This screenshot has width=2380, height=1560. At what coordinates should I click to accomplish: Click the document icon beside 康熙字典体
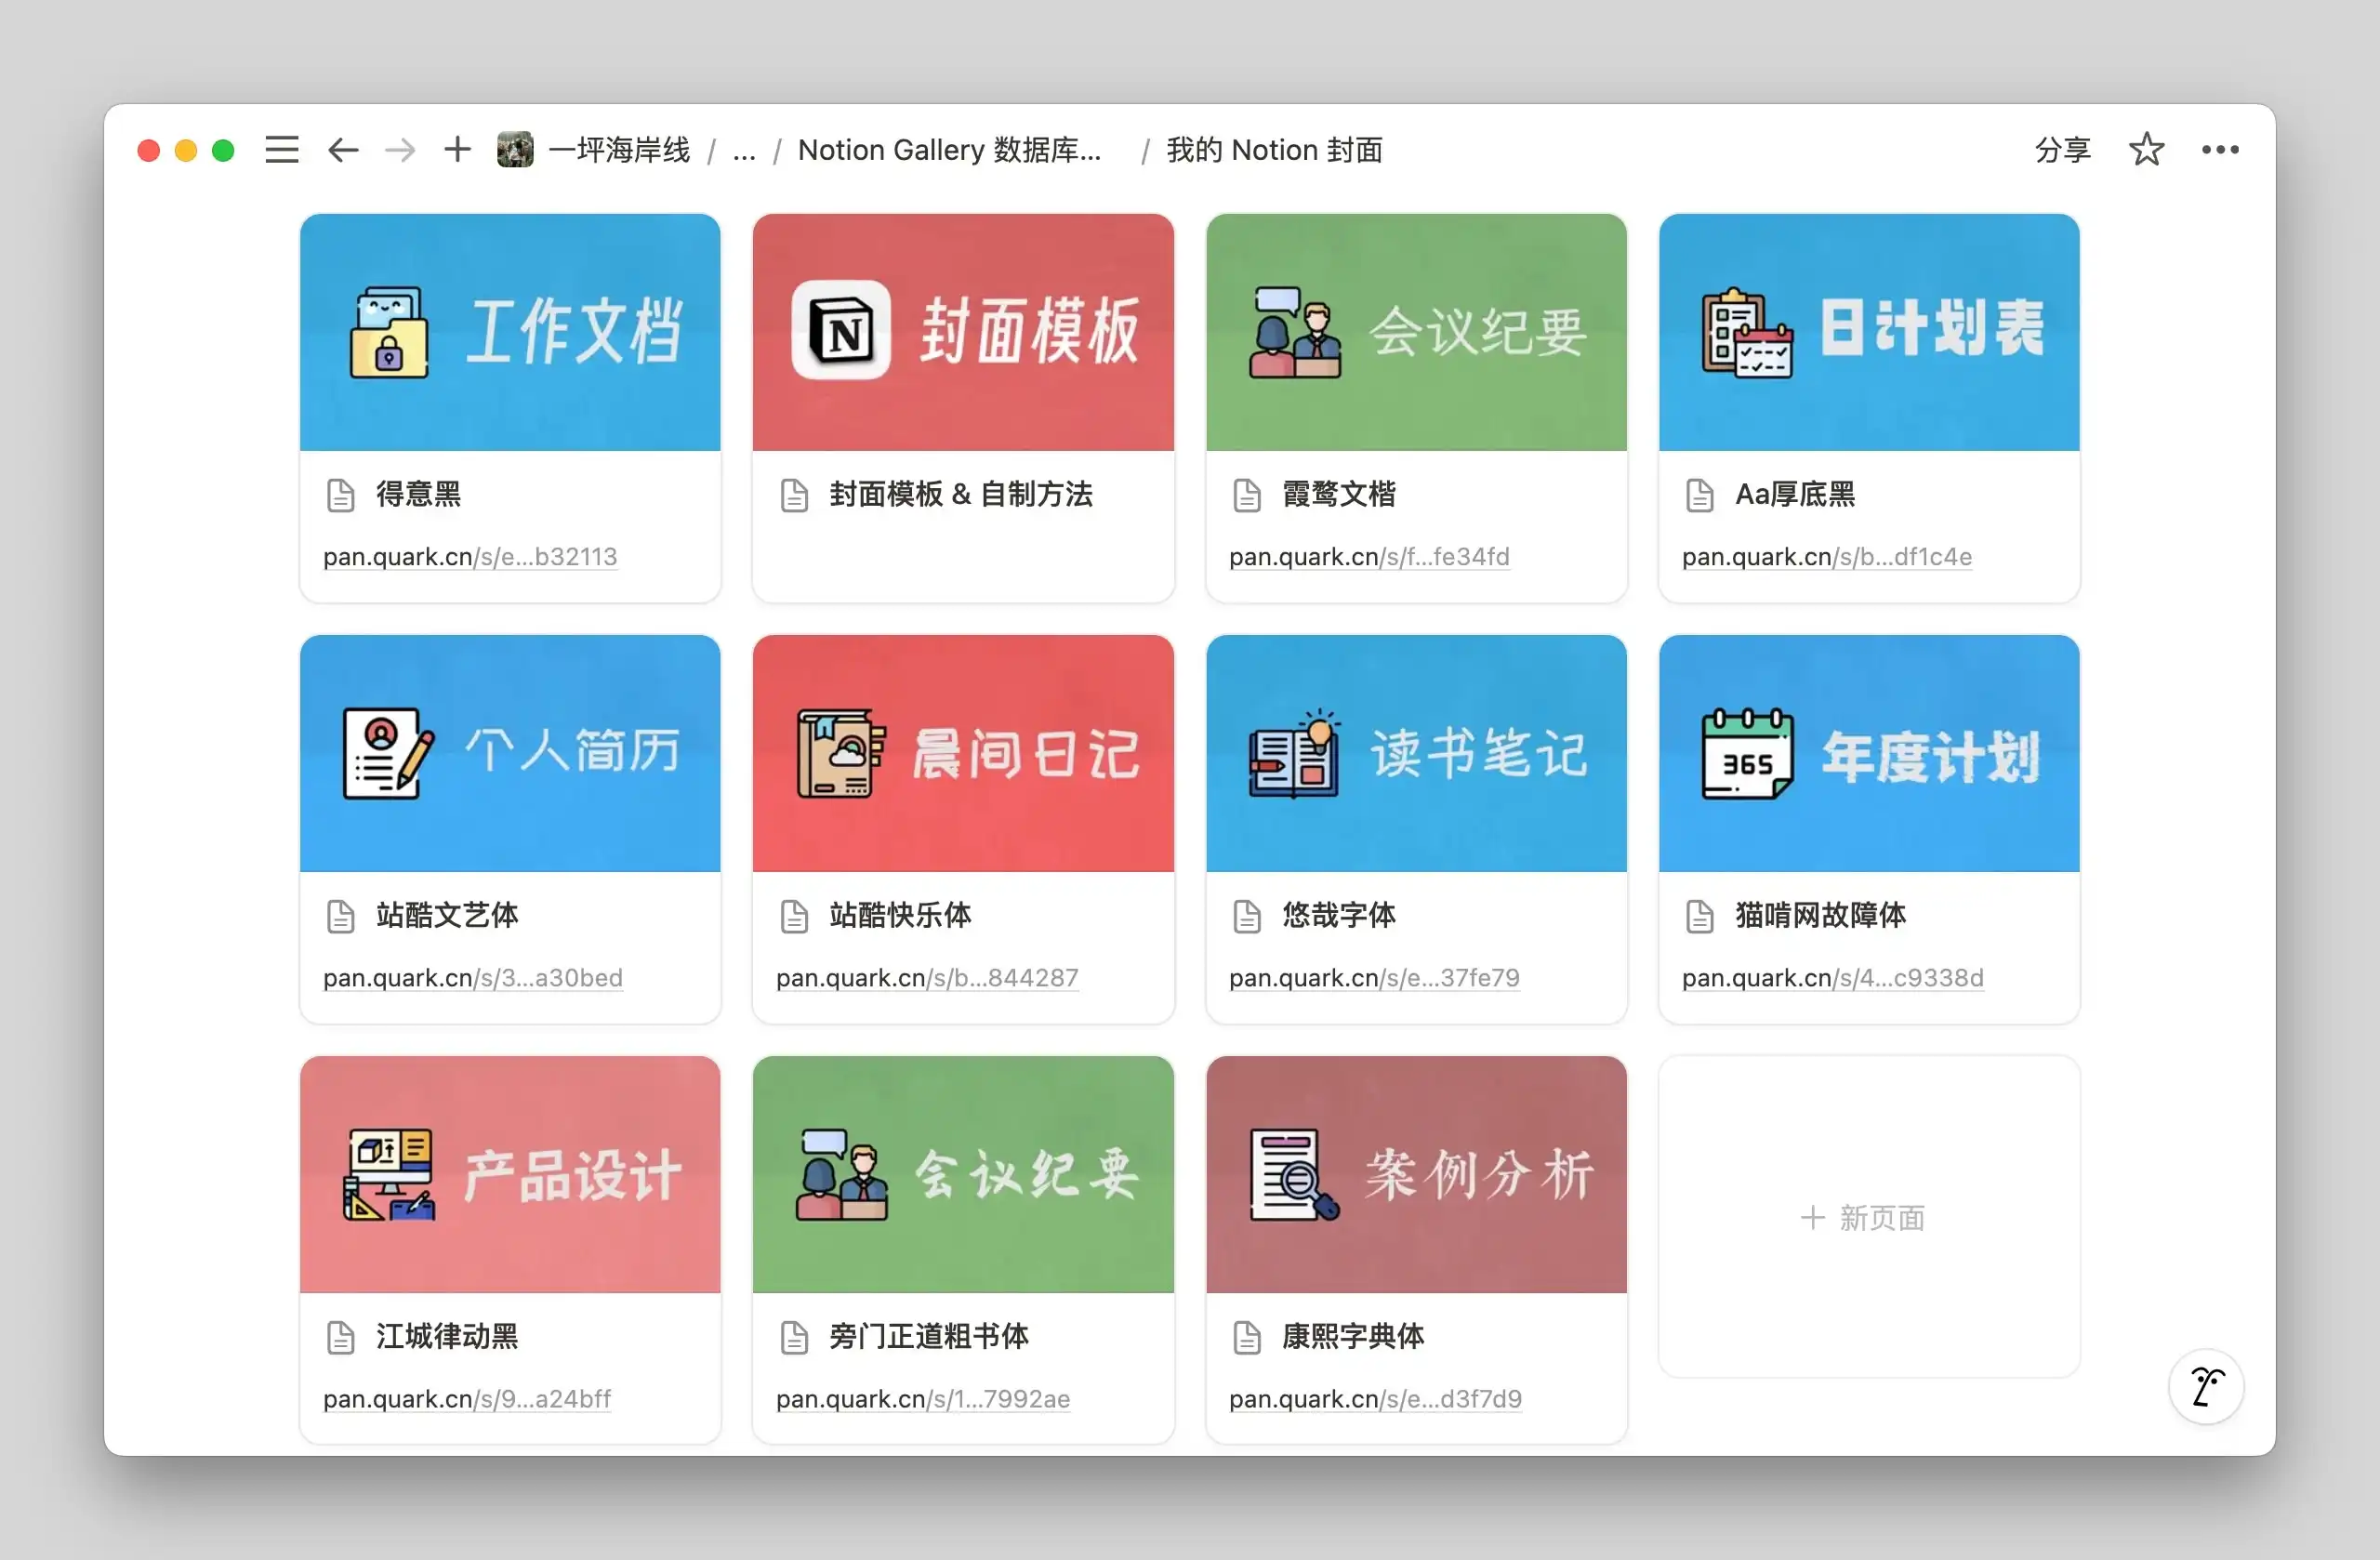tap(1247, 1337)
